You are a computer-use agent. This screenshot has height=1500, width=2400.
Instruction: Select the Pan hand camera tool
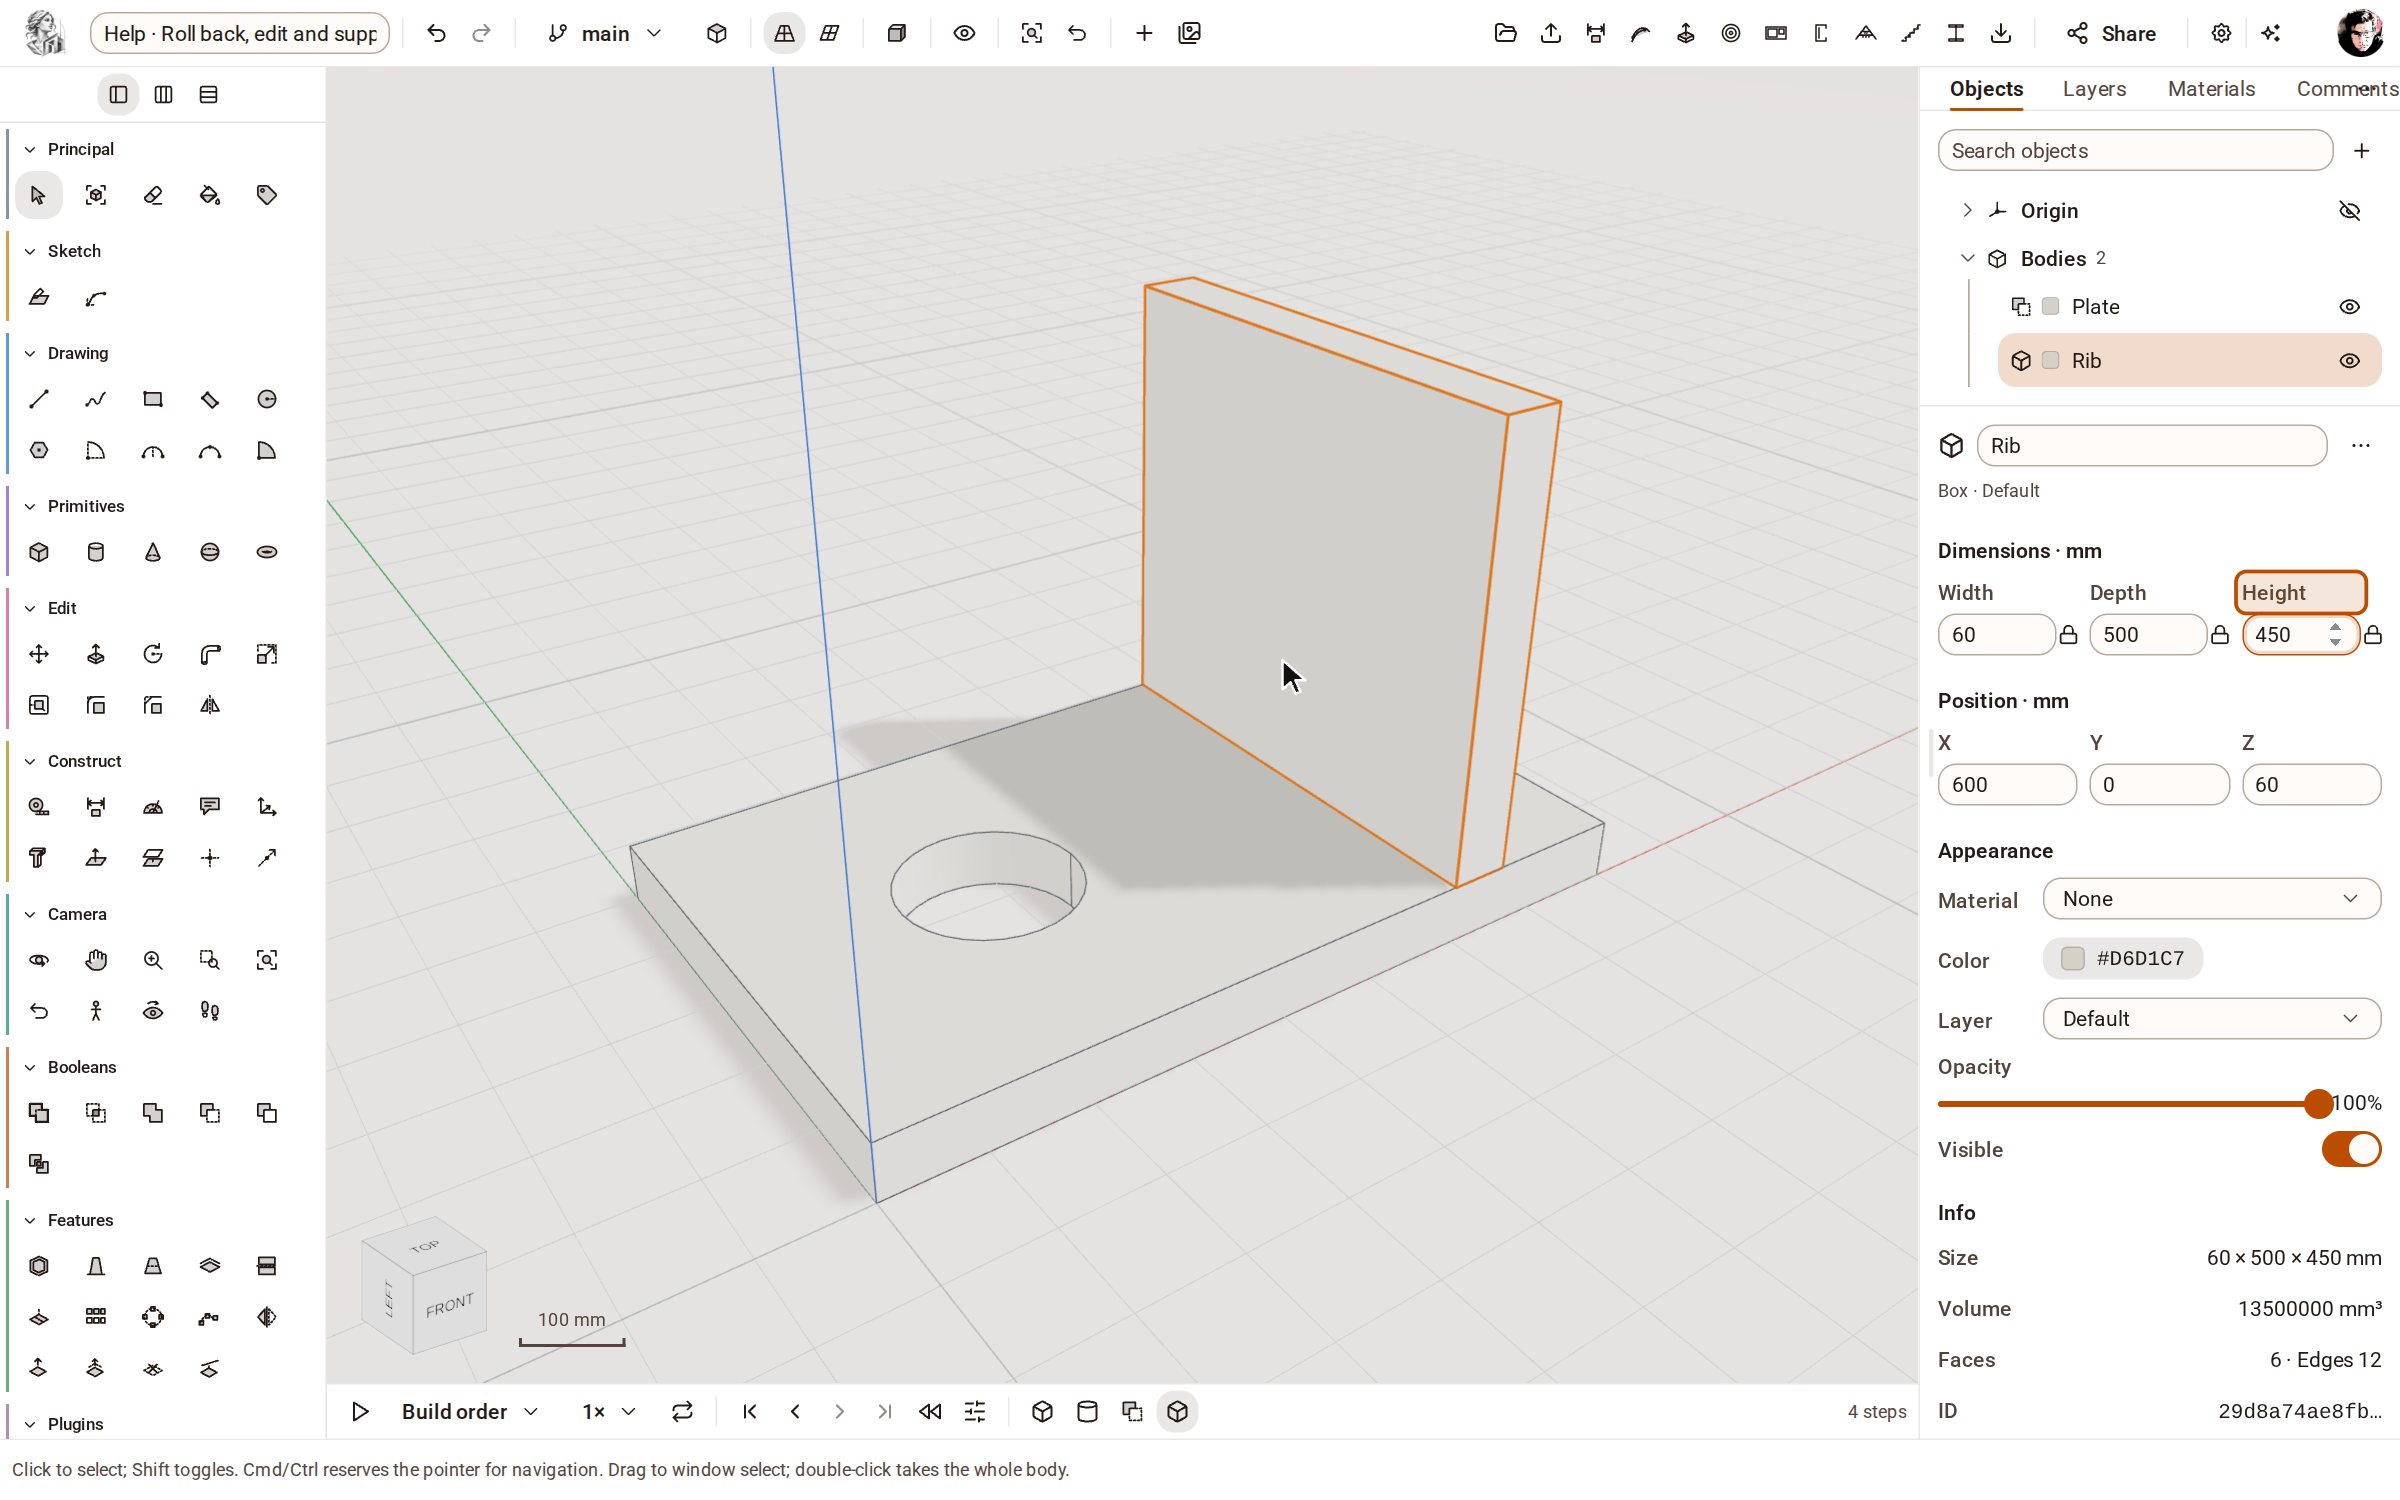pyautogui.click(x=96, y=960)
